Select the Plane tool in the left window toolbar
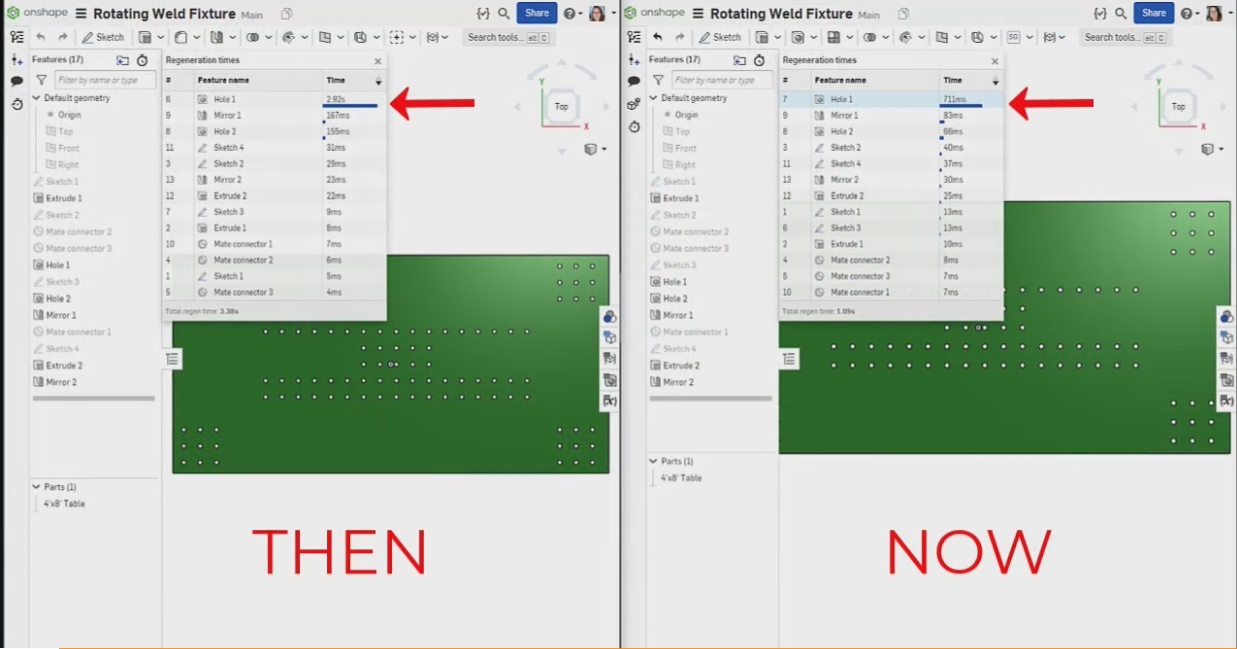Viewport: 1237px width, 649px height. pos(325,37)
